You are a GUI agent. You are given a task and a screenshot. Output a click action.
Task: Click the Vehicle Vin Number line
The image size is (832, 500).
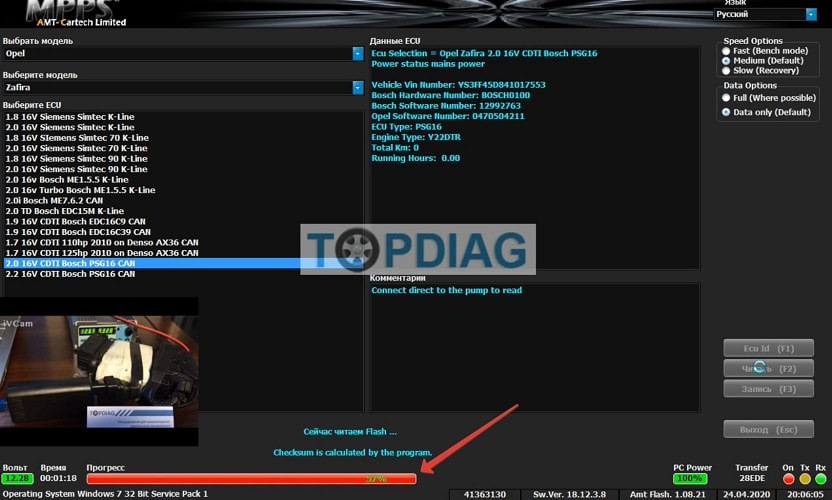[x=458, y=85]
